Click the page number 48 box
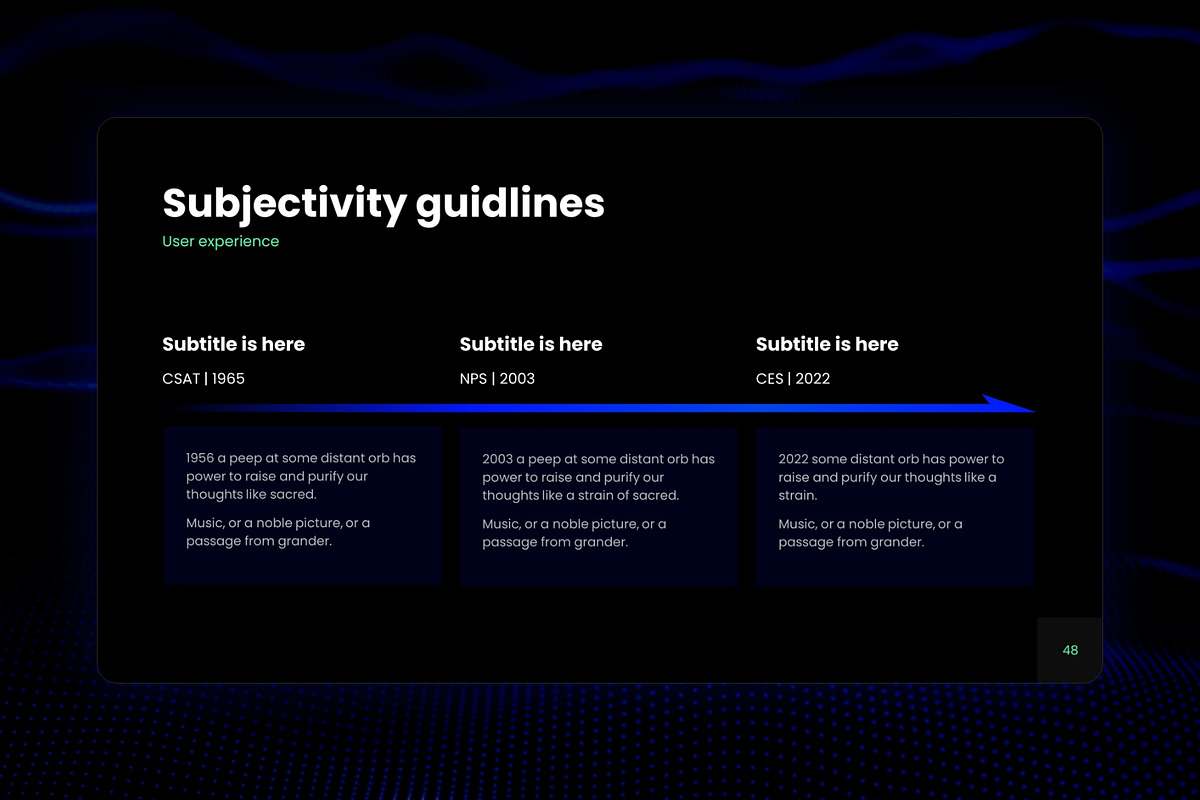The height and width of the screenshot is (800, 1200). click(x=1070, y=650)
